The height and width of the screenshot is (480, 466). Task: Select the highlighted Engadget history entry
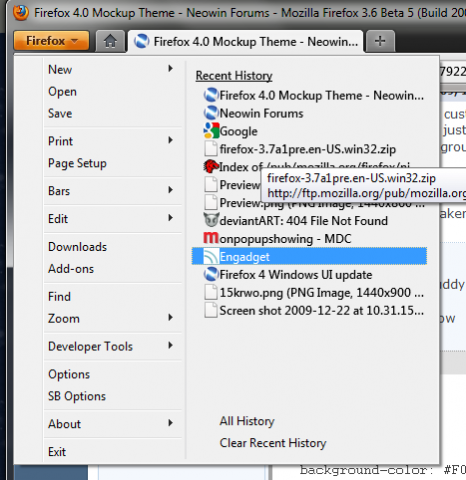pos(309,257)
